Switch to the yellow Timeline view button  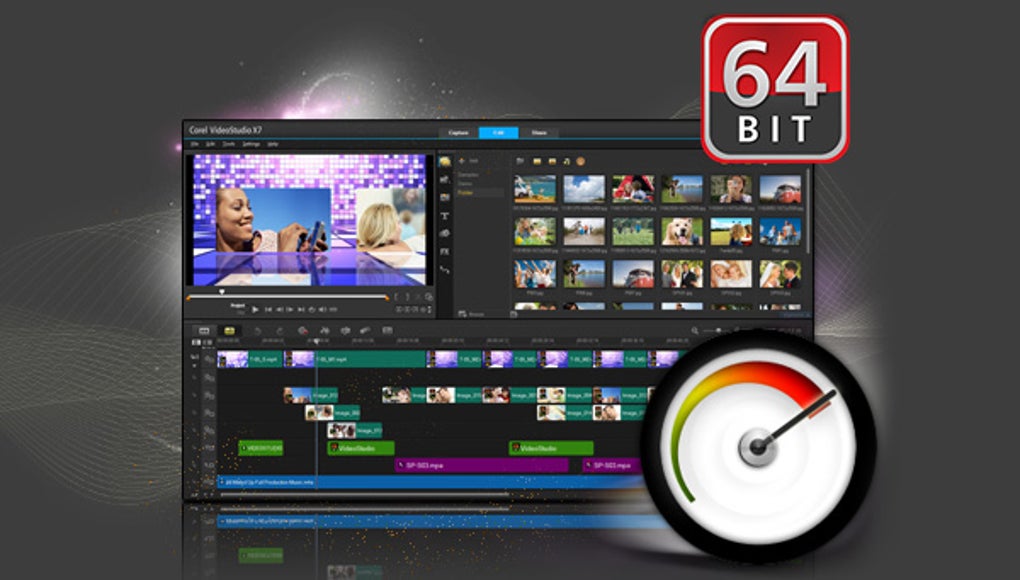tap(229, 331)
